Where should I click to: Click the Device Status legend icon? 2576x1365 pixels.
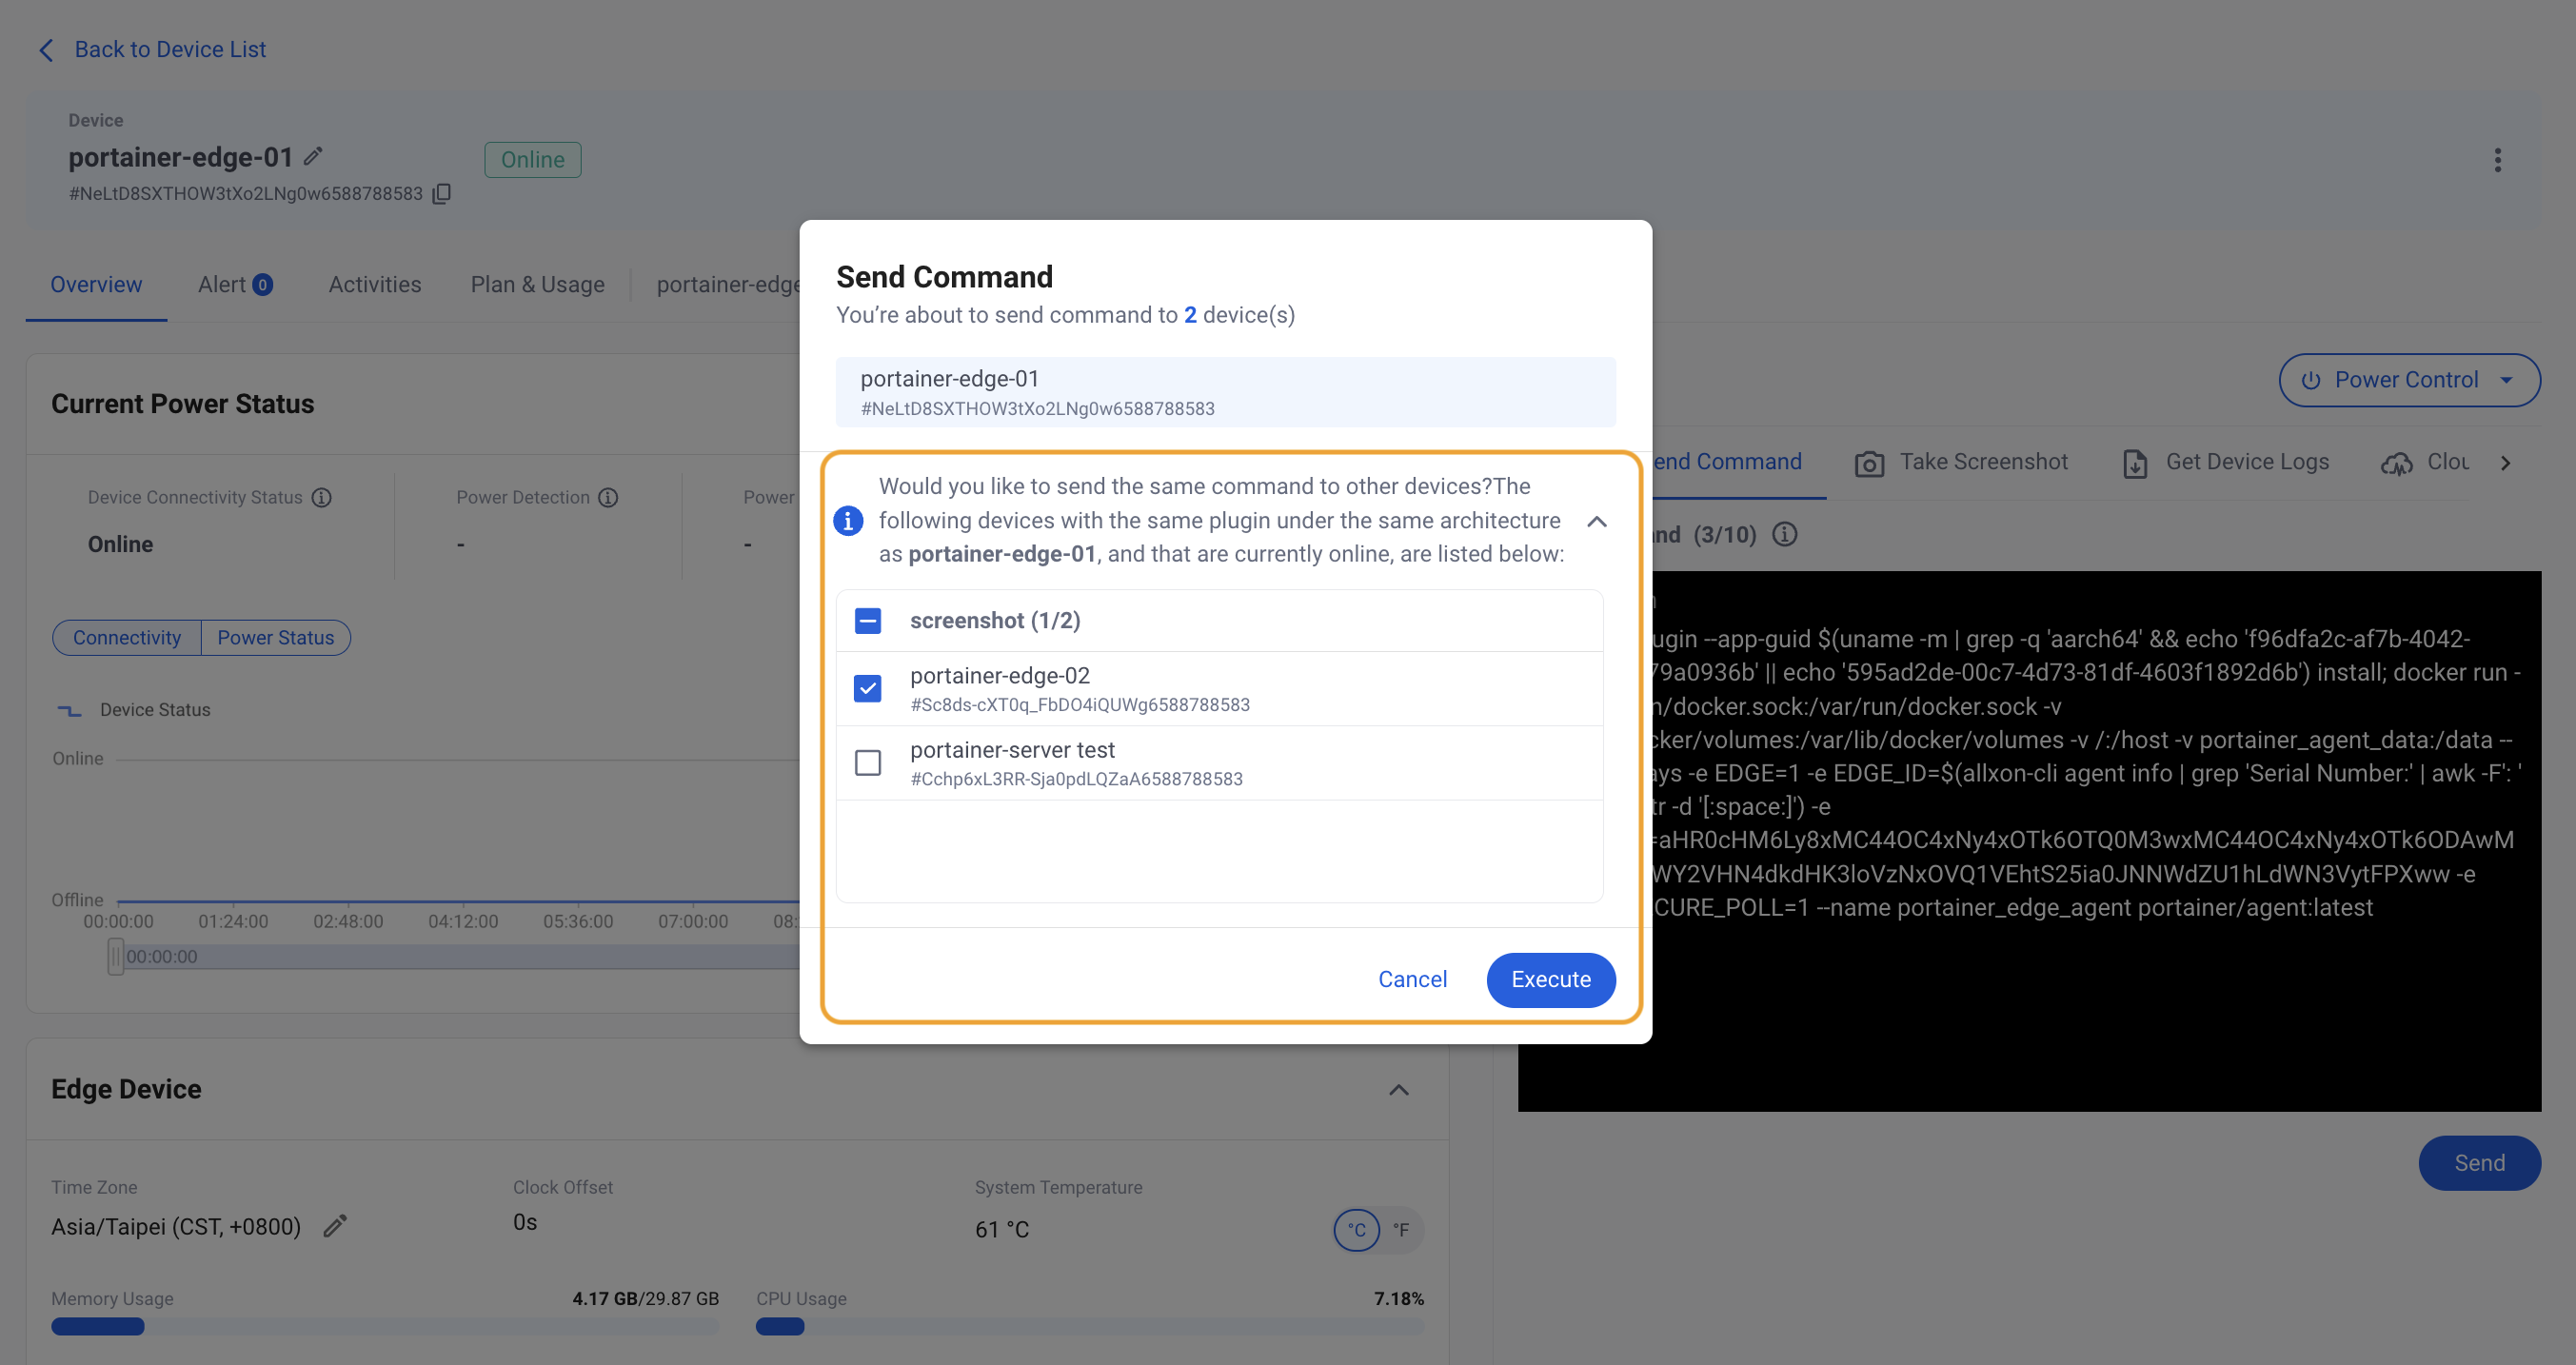pos(69,710)
